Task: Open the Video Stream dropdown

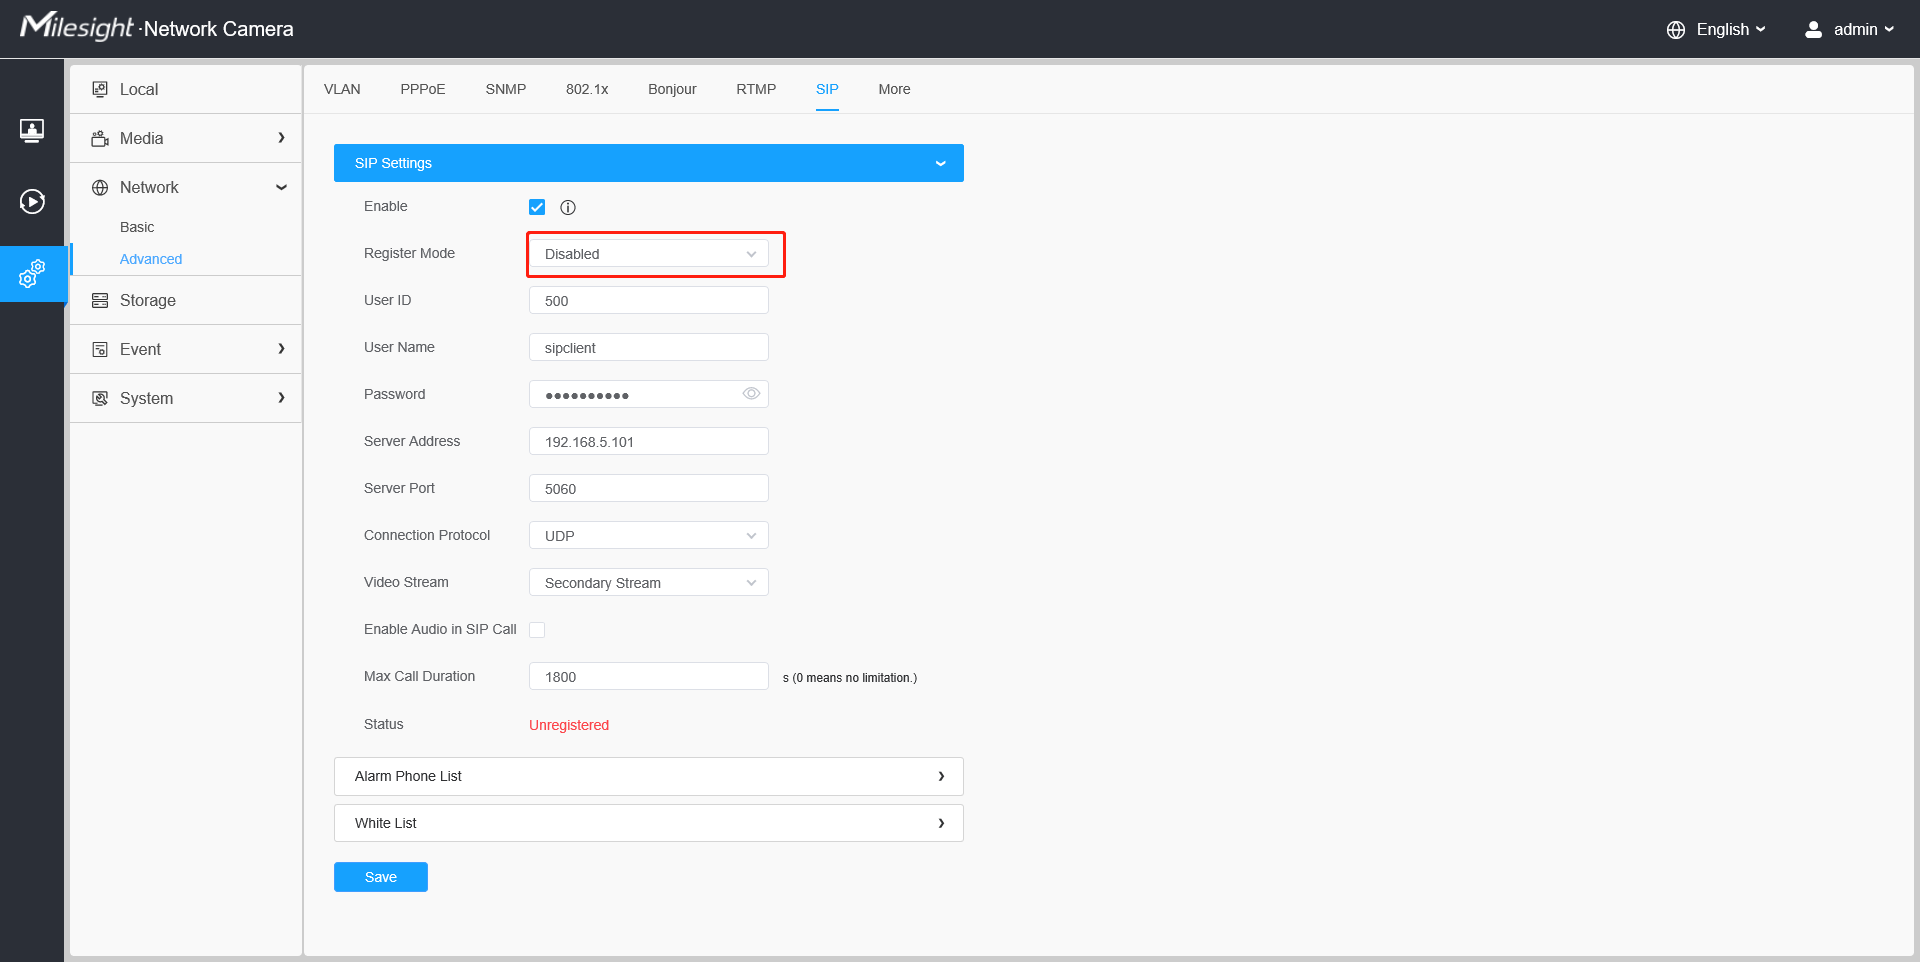Action: (x=649, y=582)
